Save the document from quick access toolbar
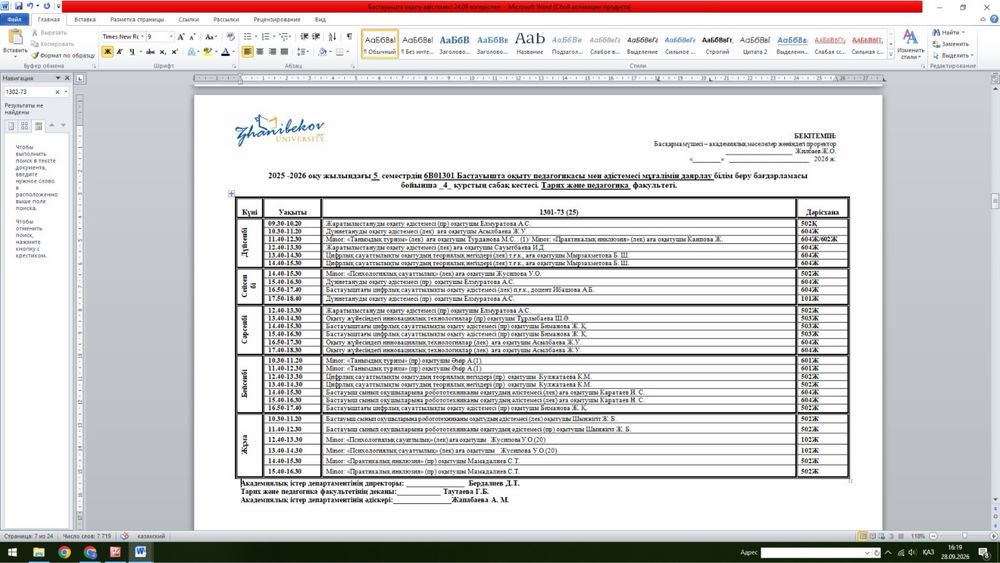This screenshot has height=563, width=1000. pos(18,6)
